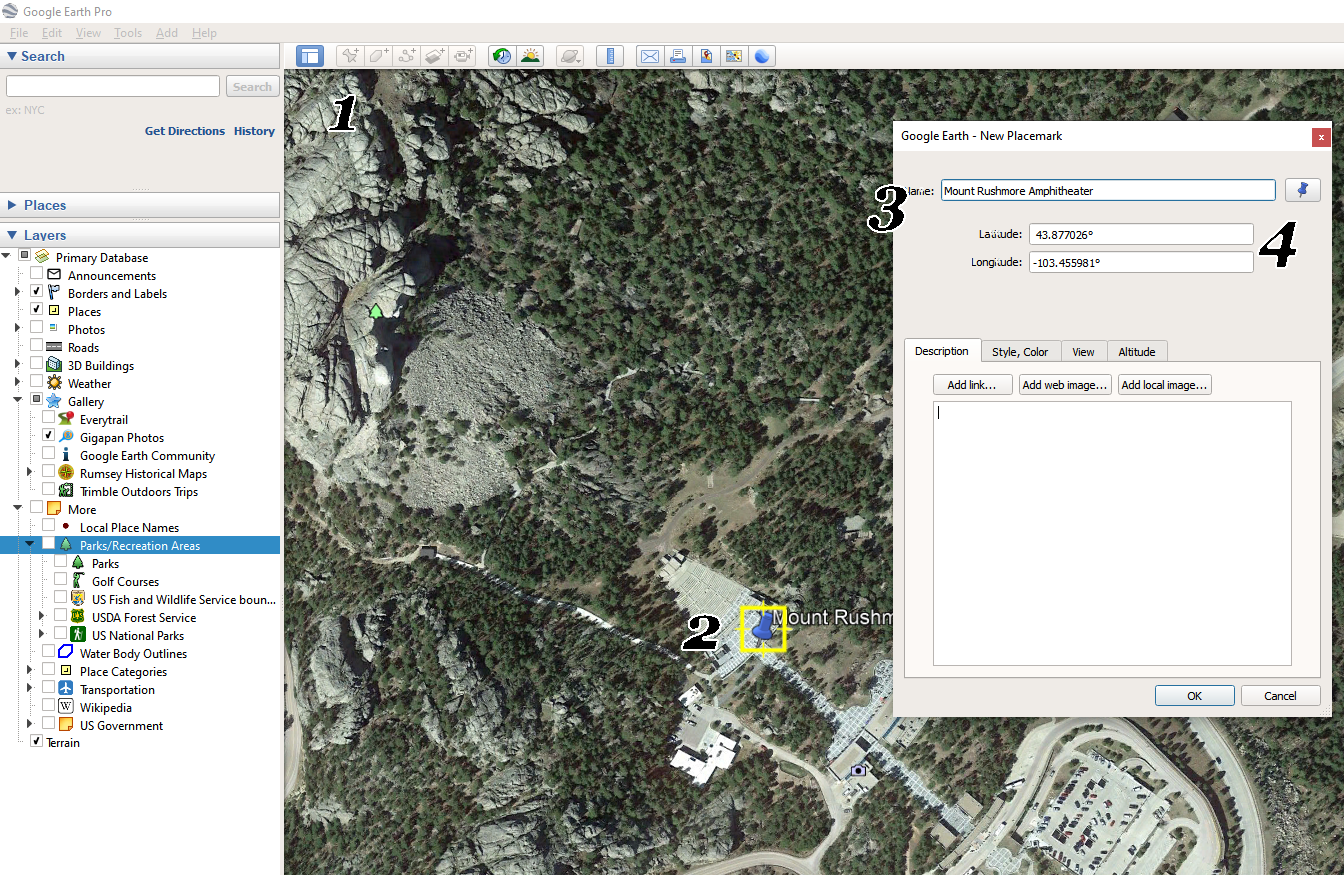This screenshot has width=1344, height=875.
Task: Click the Add link... button
Action: 972,385
